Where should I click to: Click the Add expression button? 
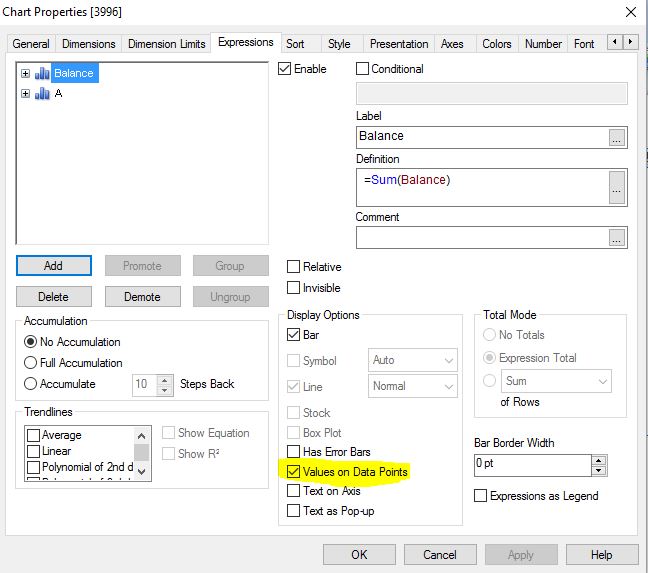coord(54,266)
